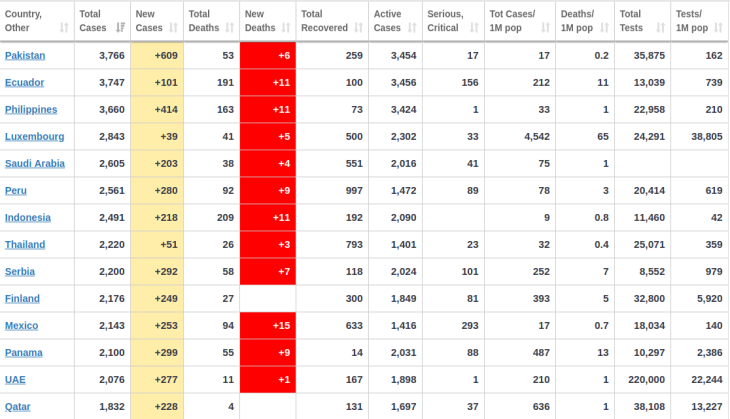
Task: Click the Total Cases column header label
Action: [93, 21]
